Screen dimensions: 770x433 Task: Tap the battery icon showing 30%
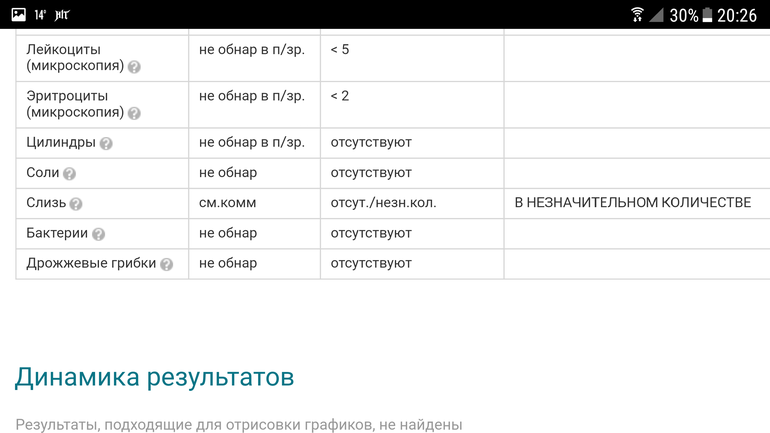[x=708, y=15]
